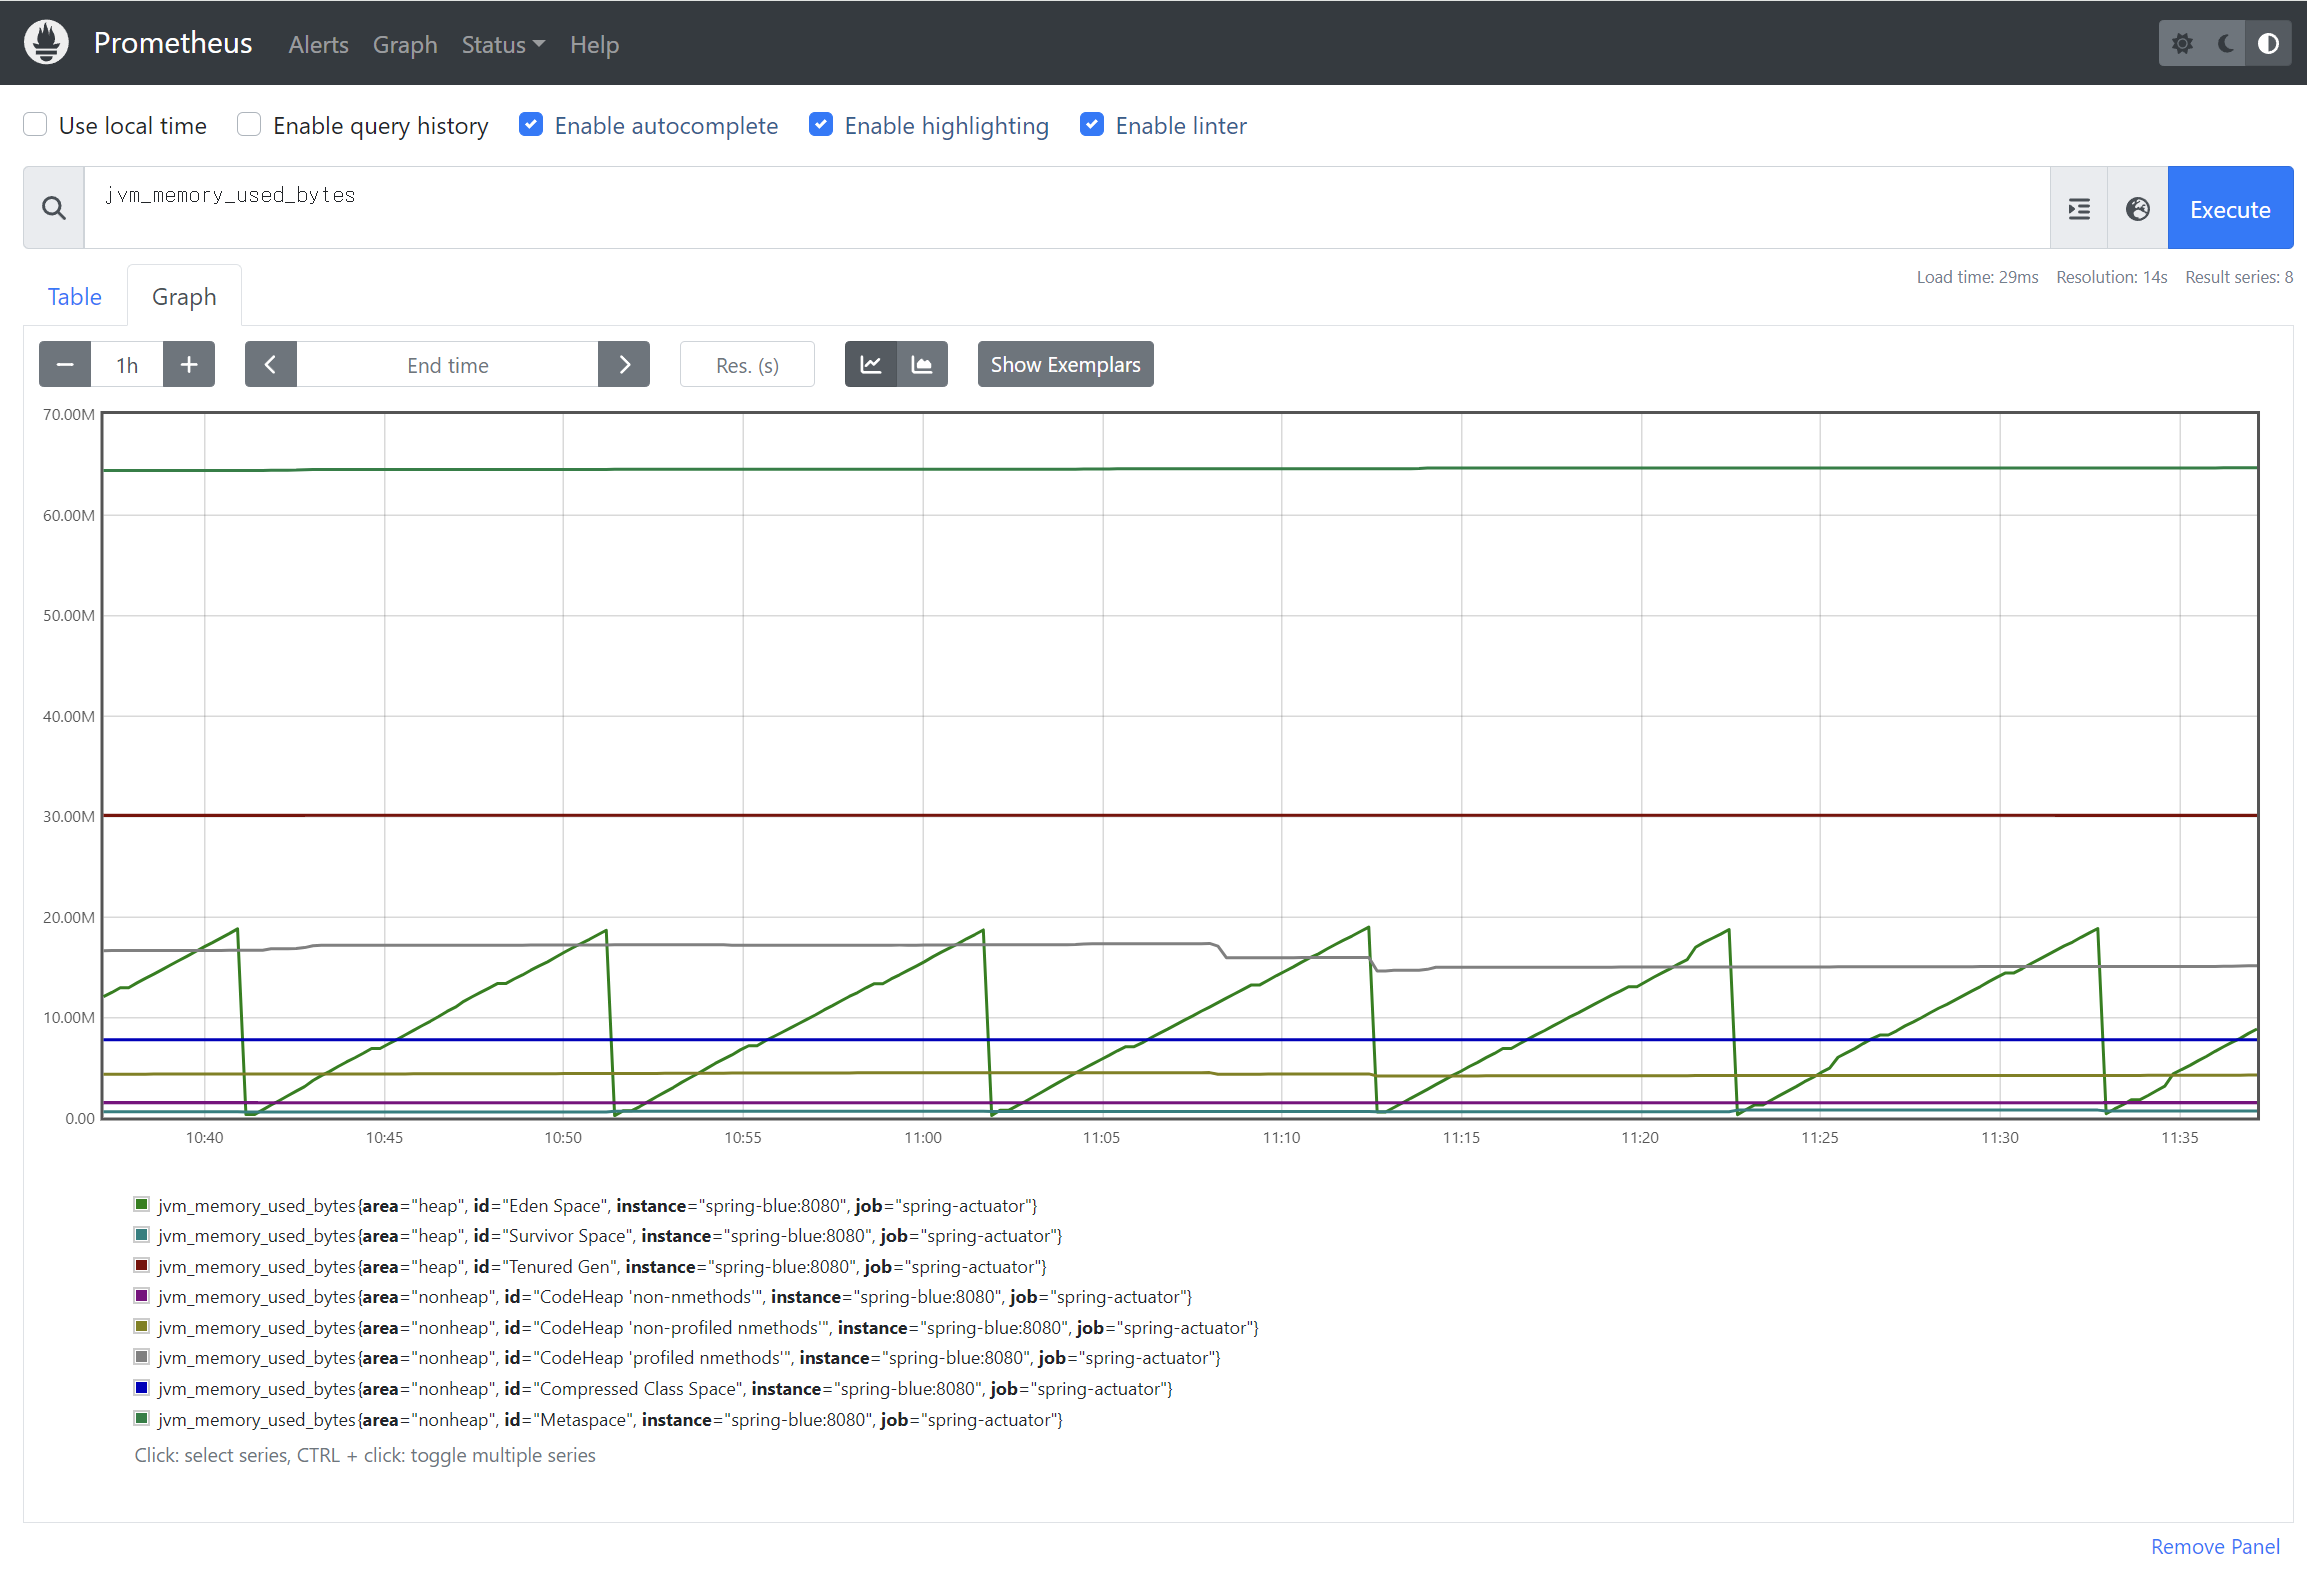Enable the Use local time checkbox
The image size is (2307, 1574).
(36, 125)
